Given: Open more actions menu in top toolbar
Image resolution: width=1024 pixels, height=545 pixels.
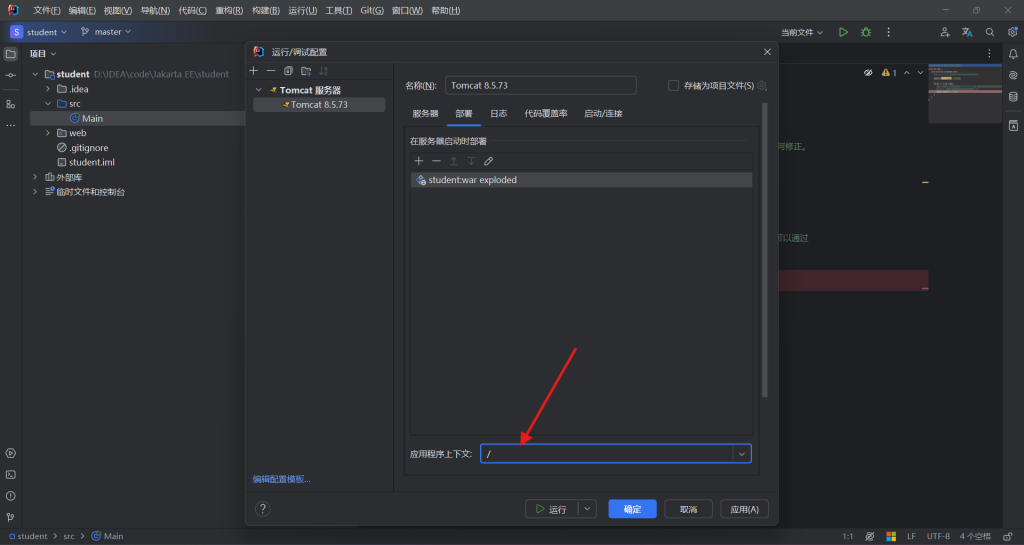Looking at the screenshot, I should tap(888, 32).
